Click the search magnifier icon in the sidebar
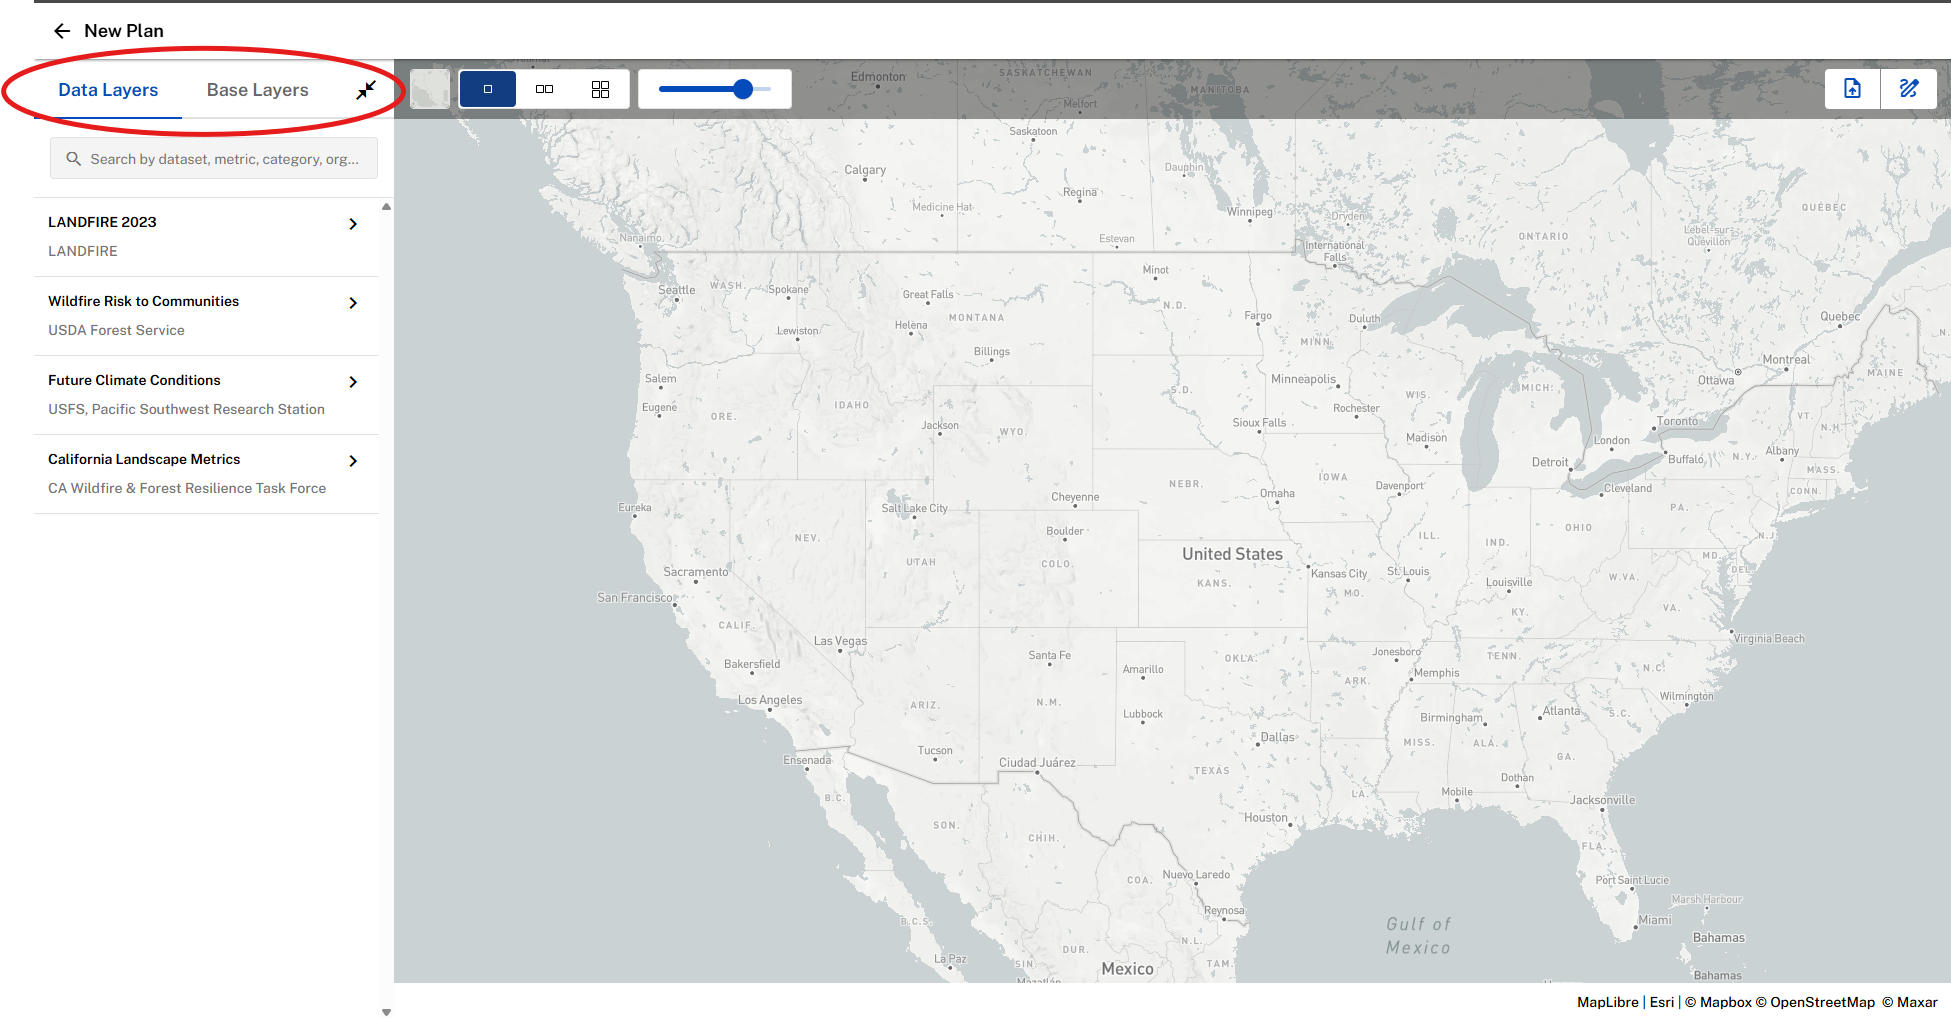The image size is (1951, 1018). click(x=74, y=158)
